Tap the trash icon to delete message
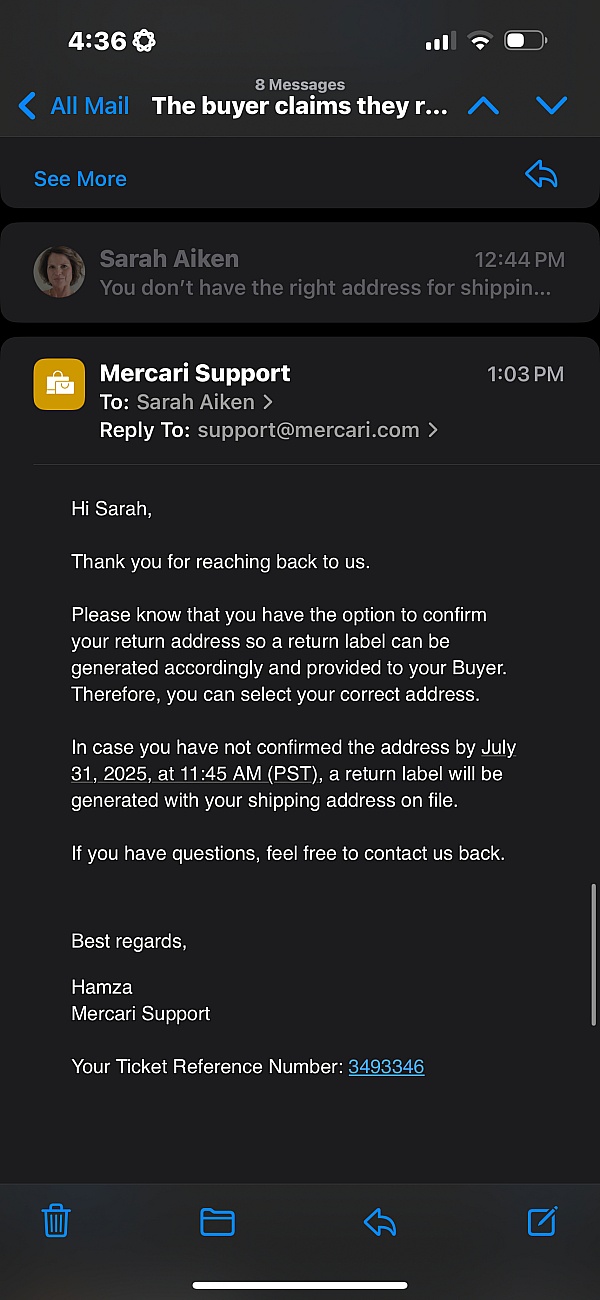The height and width of the screenshot is (1300, 600). point(56,1221)
